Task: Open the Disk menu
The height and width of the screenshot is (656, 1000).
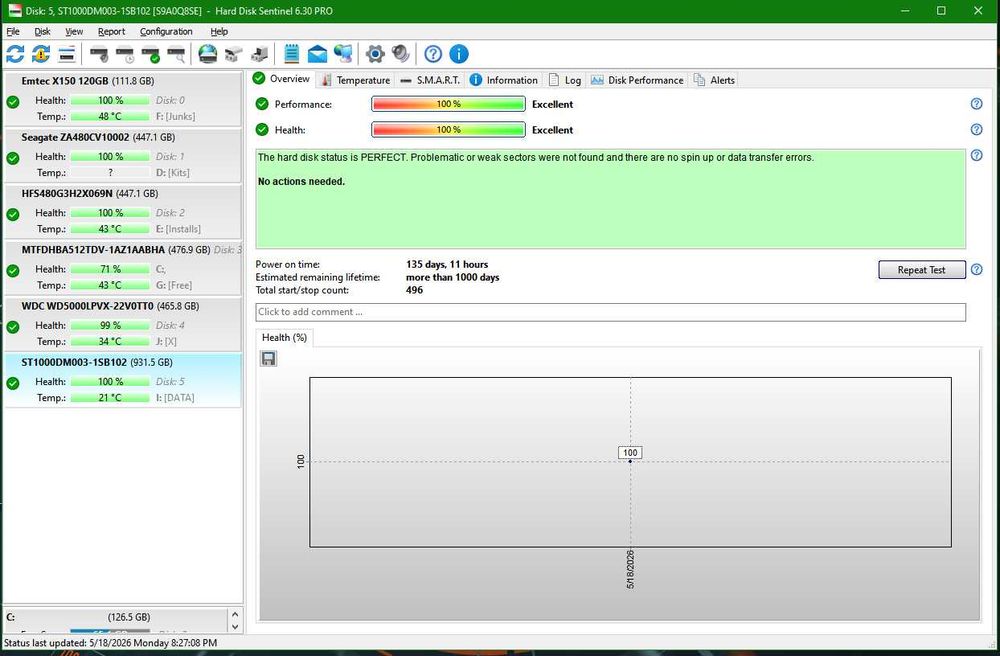Action: point(42,31)
